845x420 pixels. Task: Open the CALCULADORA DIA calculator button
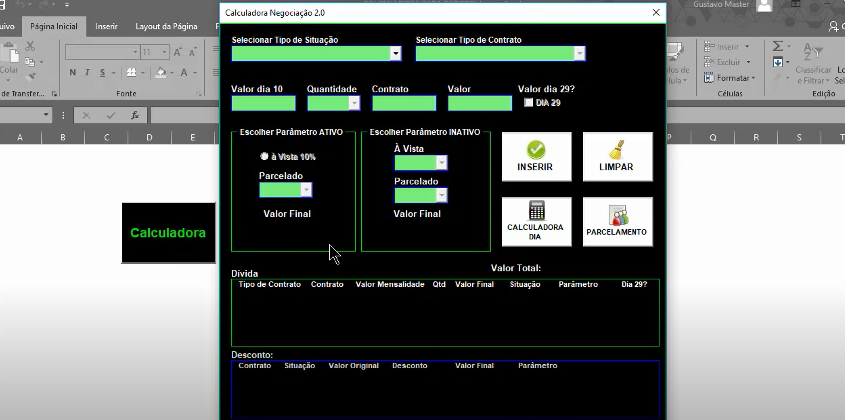click(x=536, y=221)
